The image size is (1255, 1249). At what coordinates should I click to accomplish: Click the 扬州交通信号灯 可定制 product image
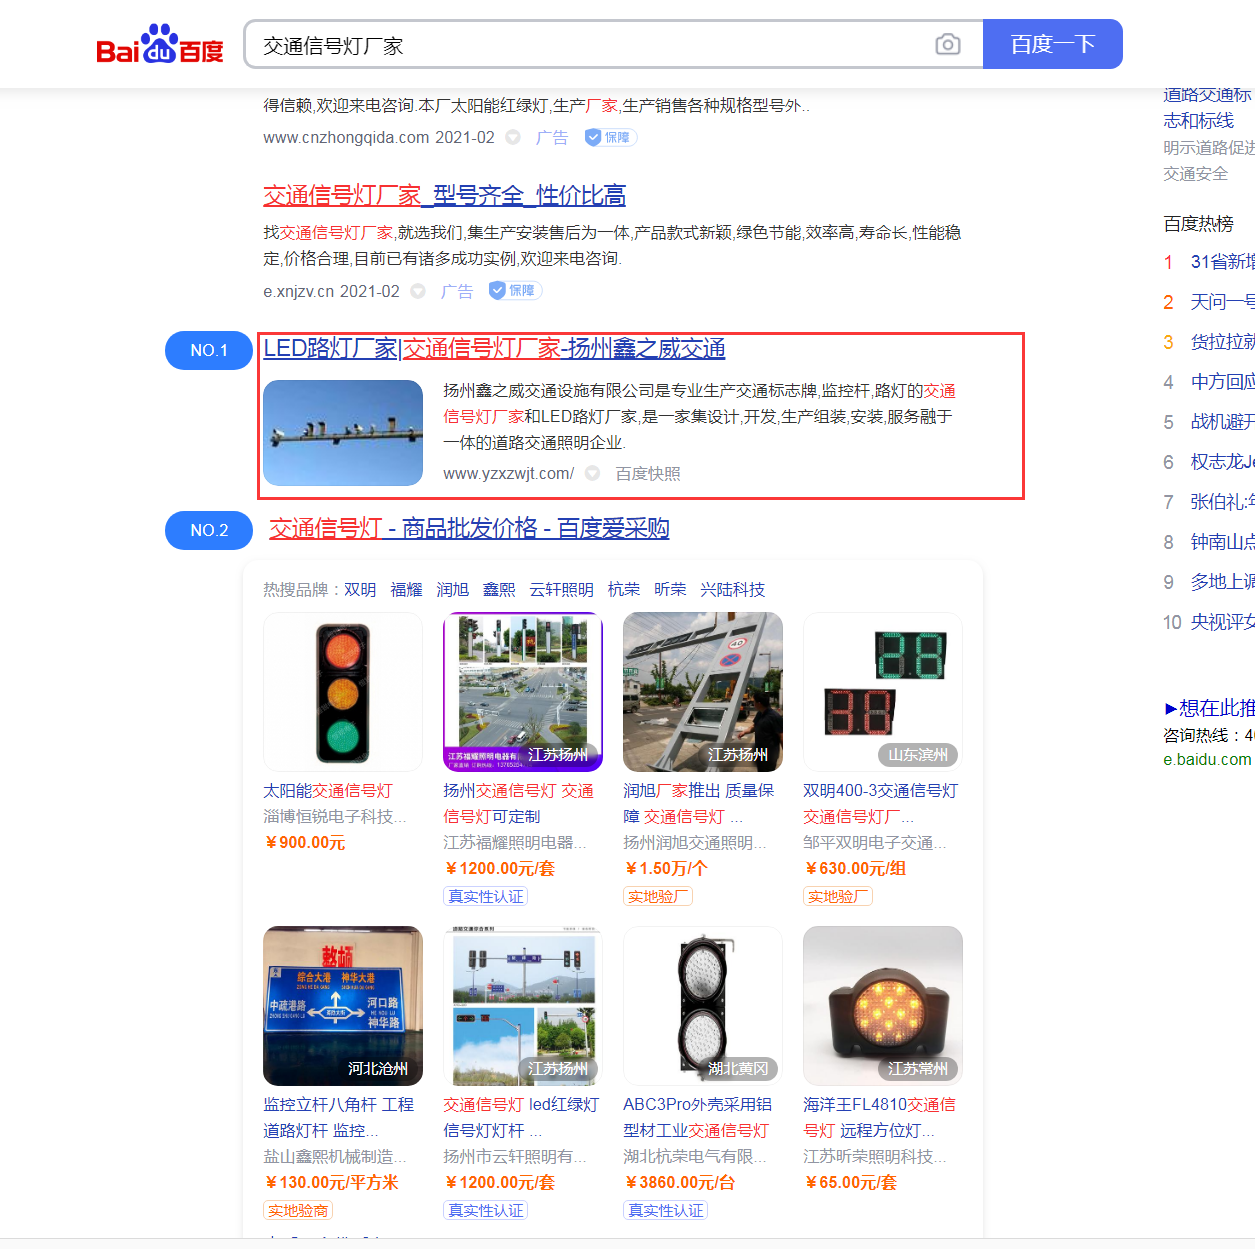tap(523, 692)
